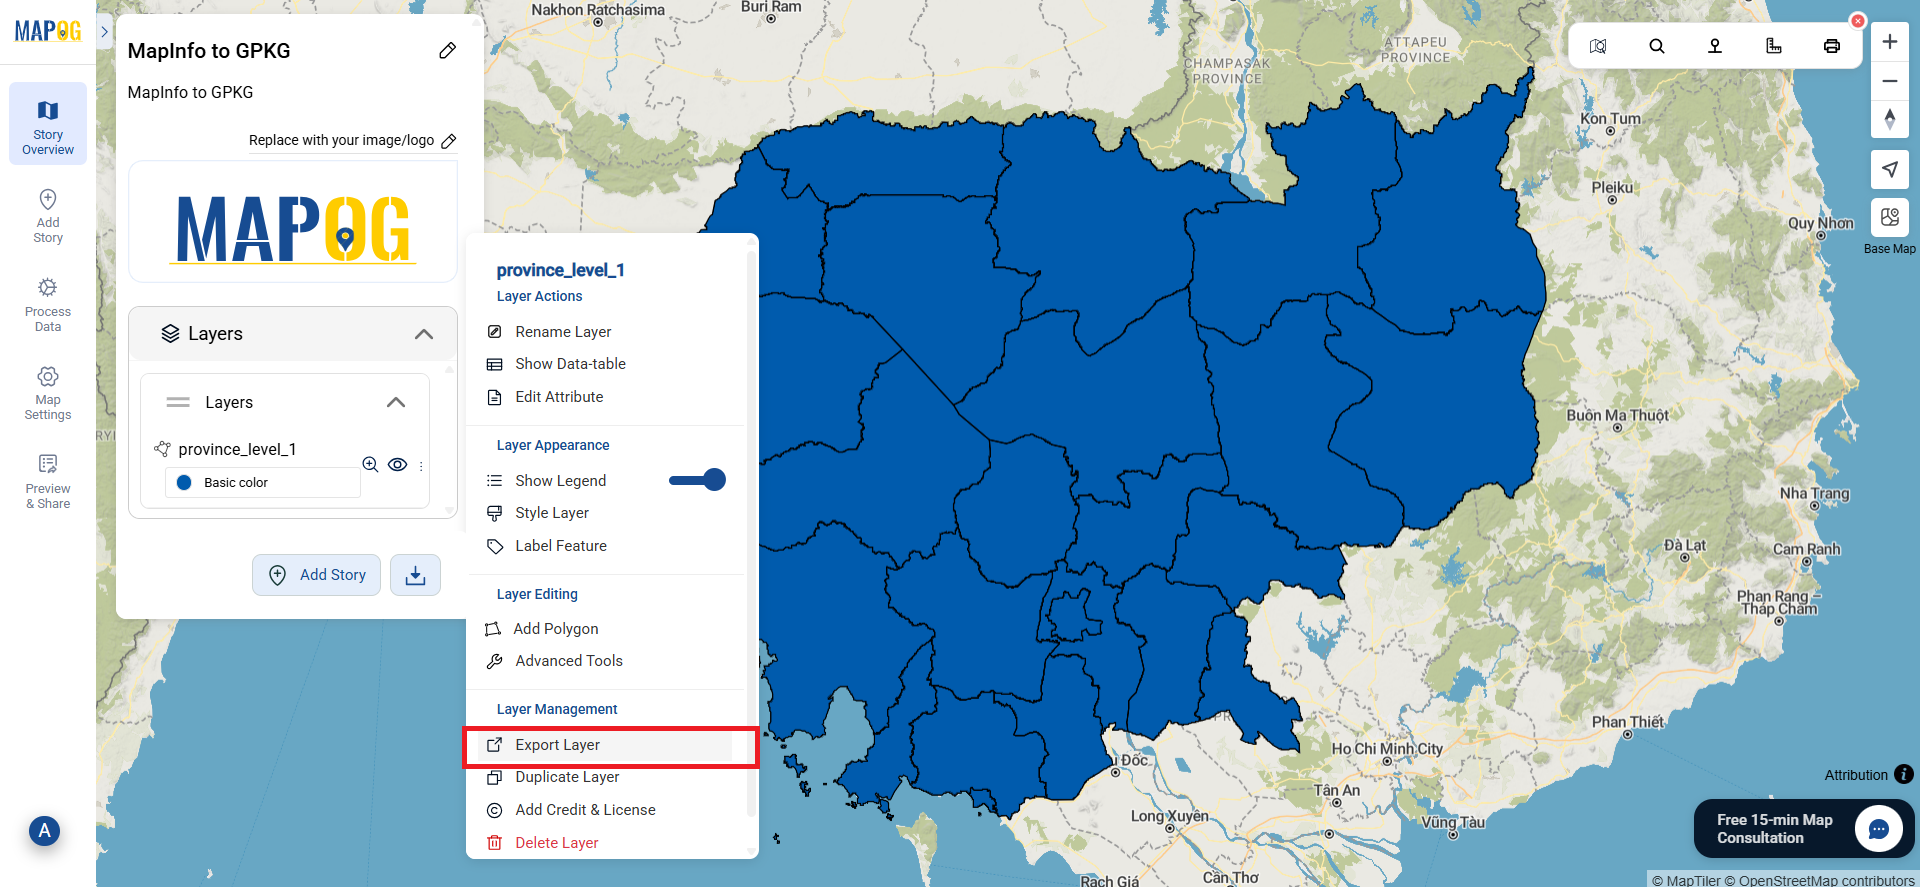Choose Style Layer in Layer Appearance
The image size is (1920, 887).
[551, 513]
